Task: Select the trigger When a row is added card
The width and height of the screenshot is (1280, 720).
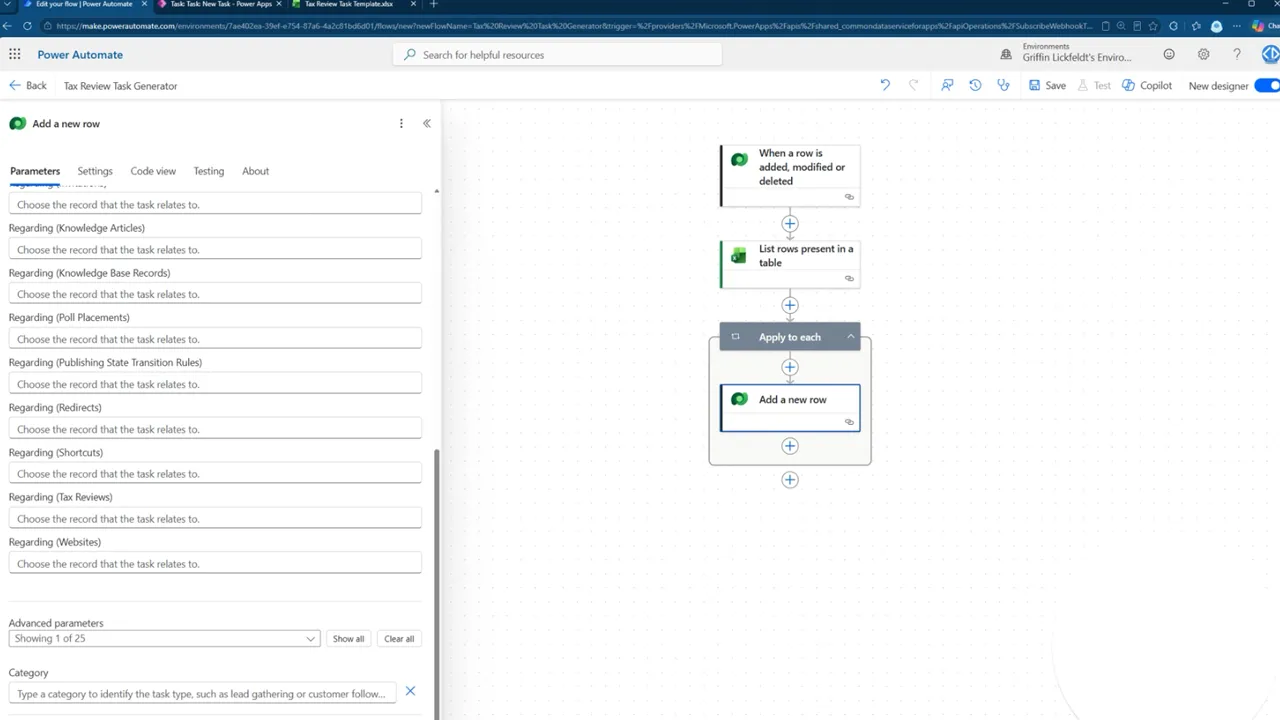Action: [x=790, y=175]
